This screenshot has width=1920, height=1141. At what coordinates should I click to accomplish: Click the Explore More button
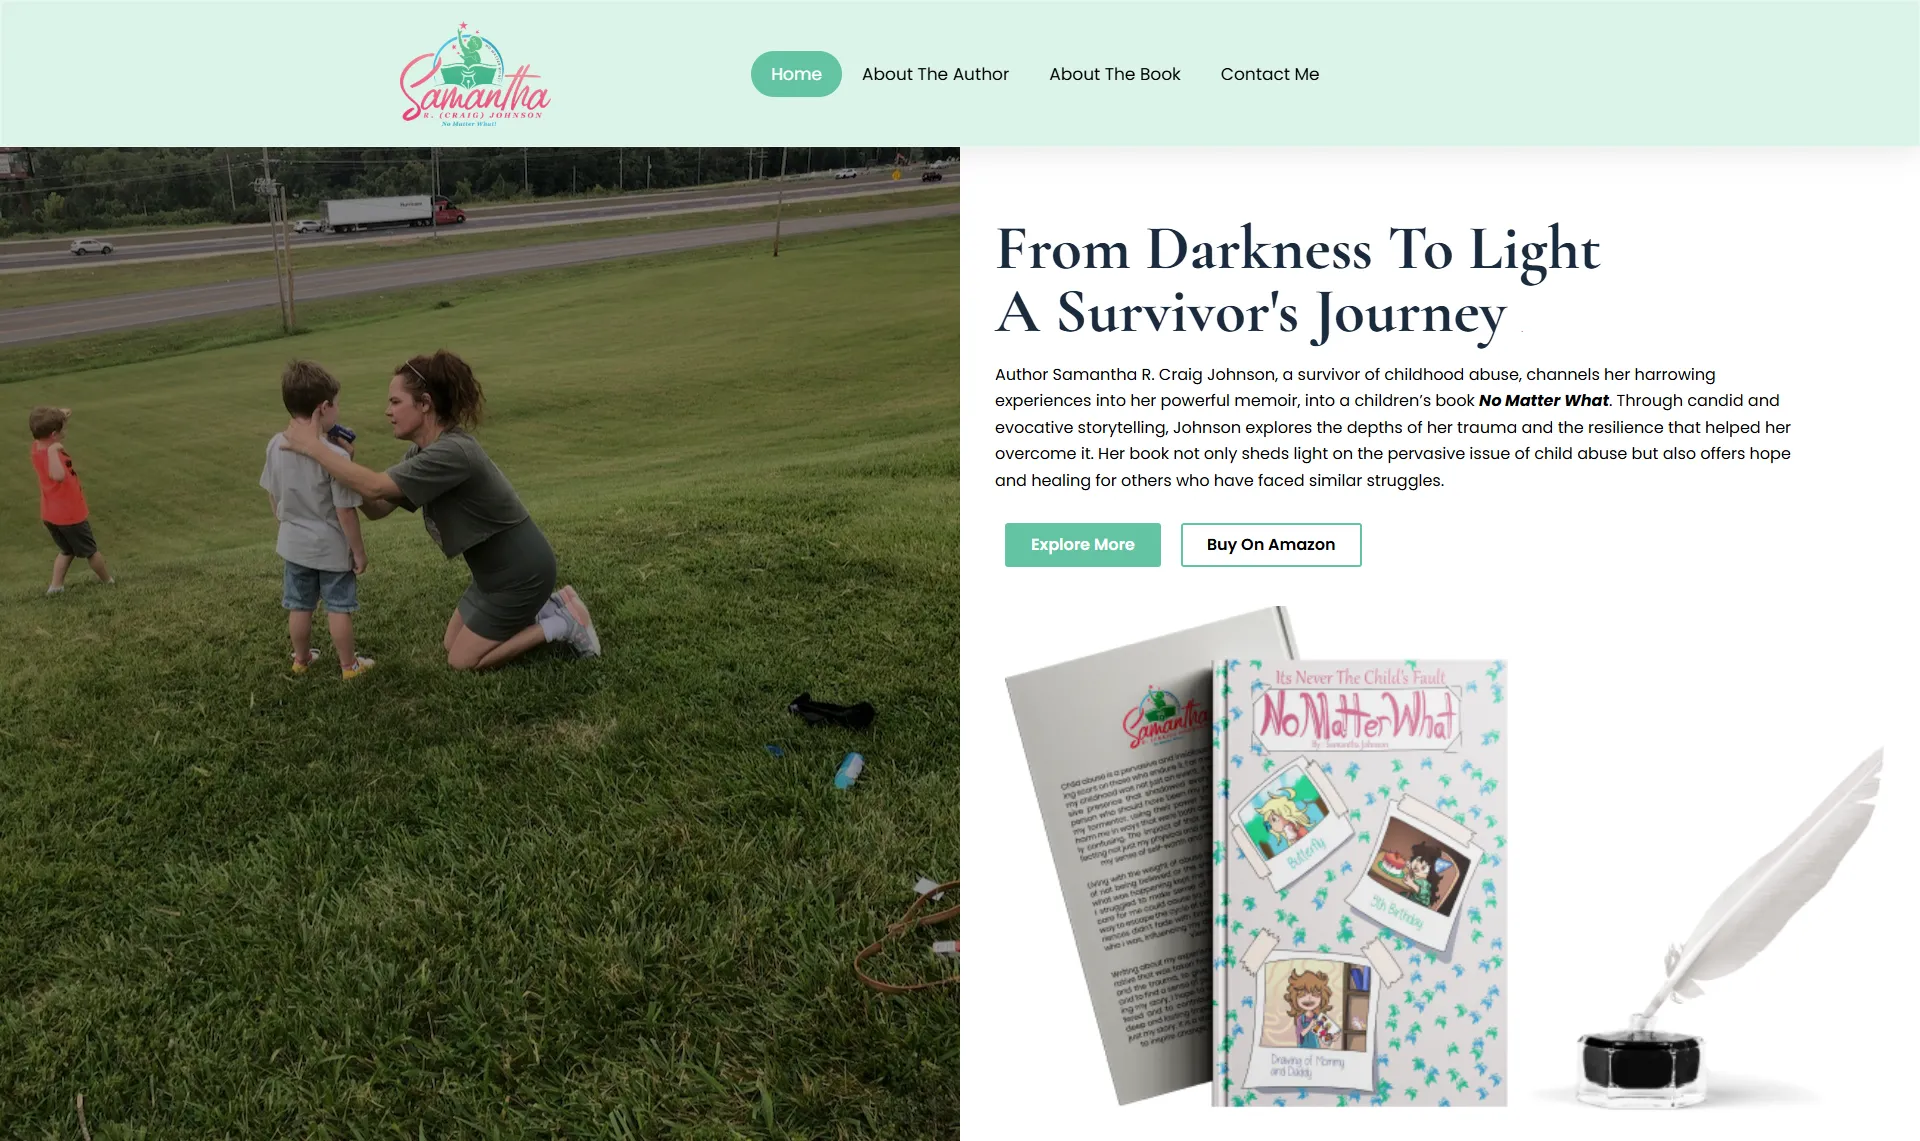[x=1082, y=545]
